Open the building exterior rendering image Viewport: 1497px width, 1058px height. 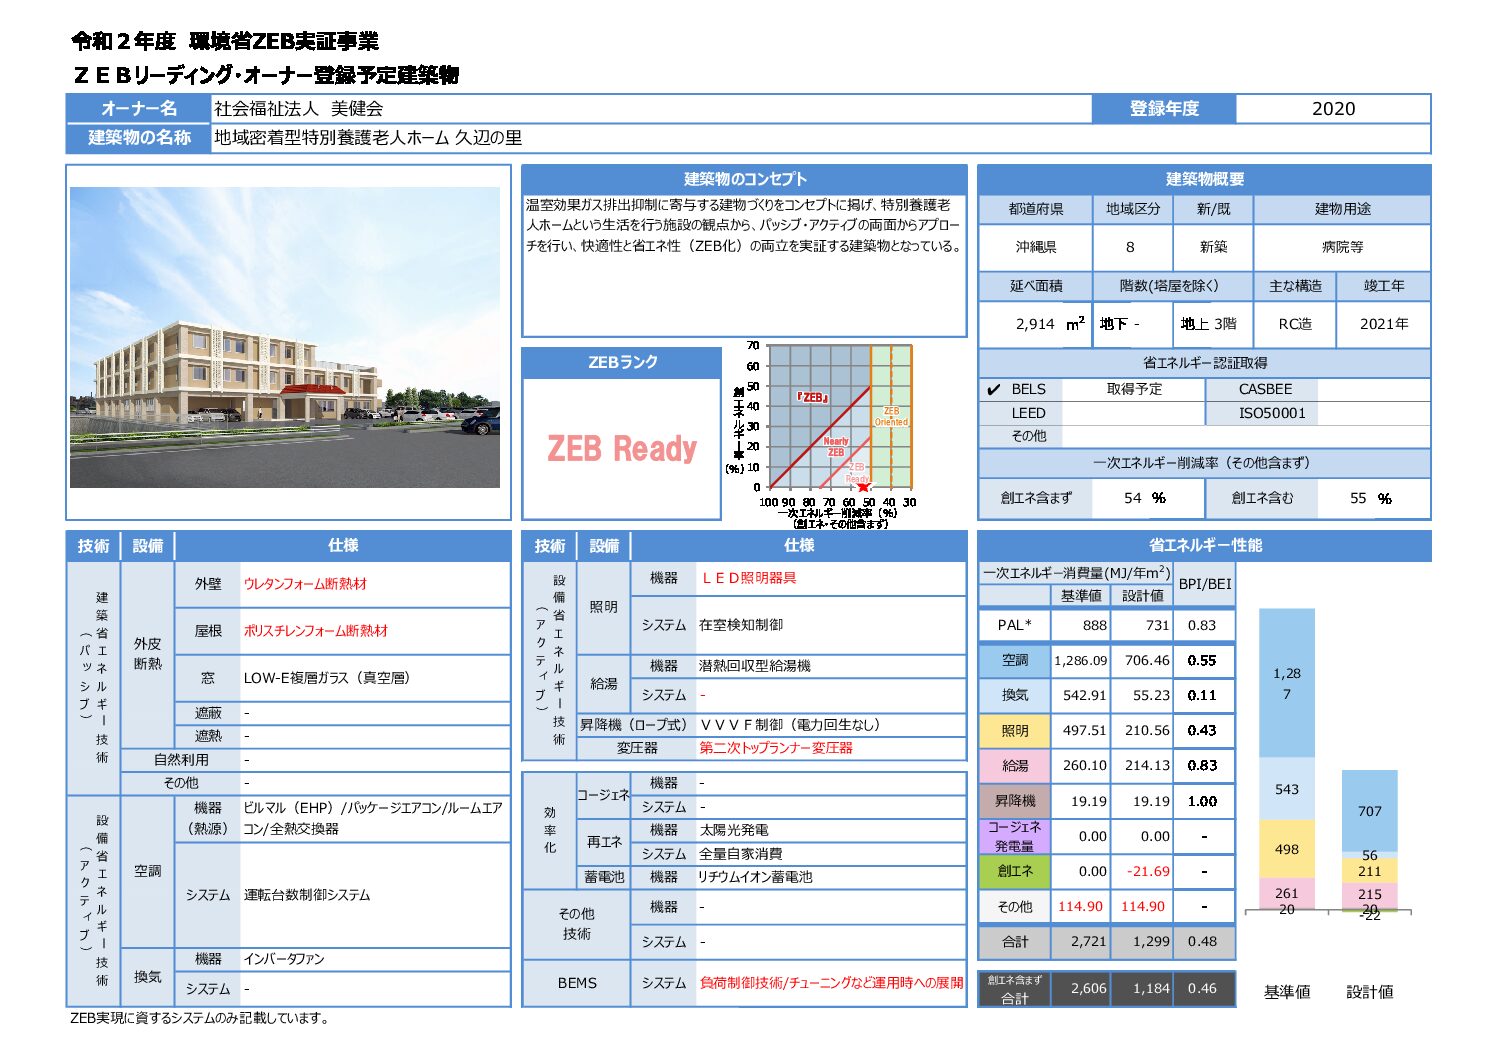click(x=285, y=337)
